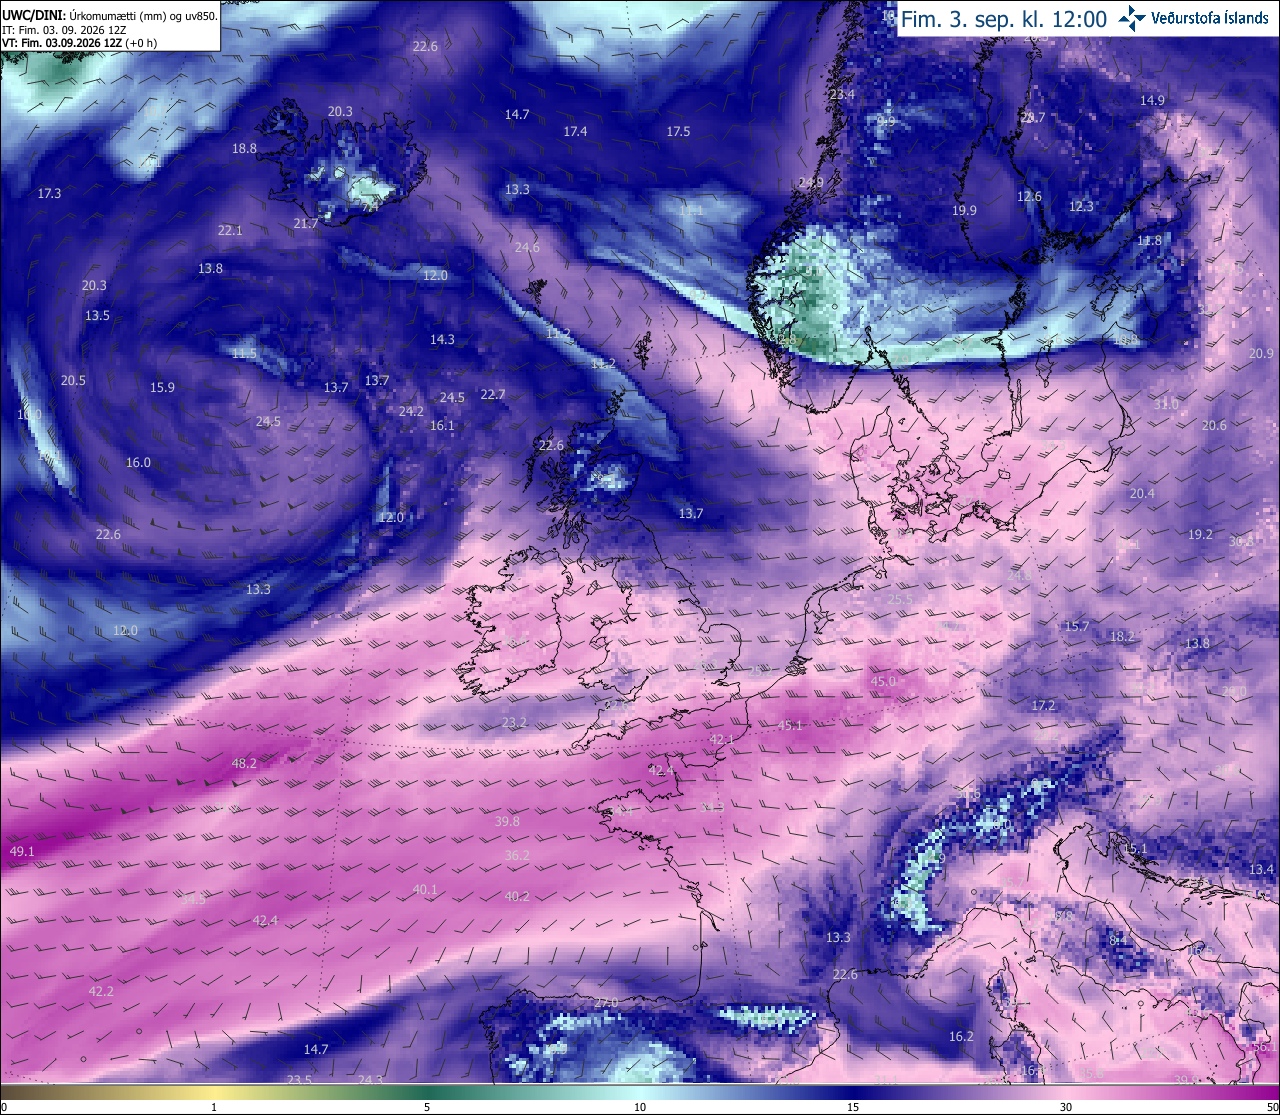Click the 48.2 precipitable water value

tap(244, 763)
